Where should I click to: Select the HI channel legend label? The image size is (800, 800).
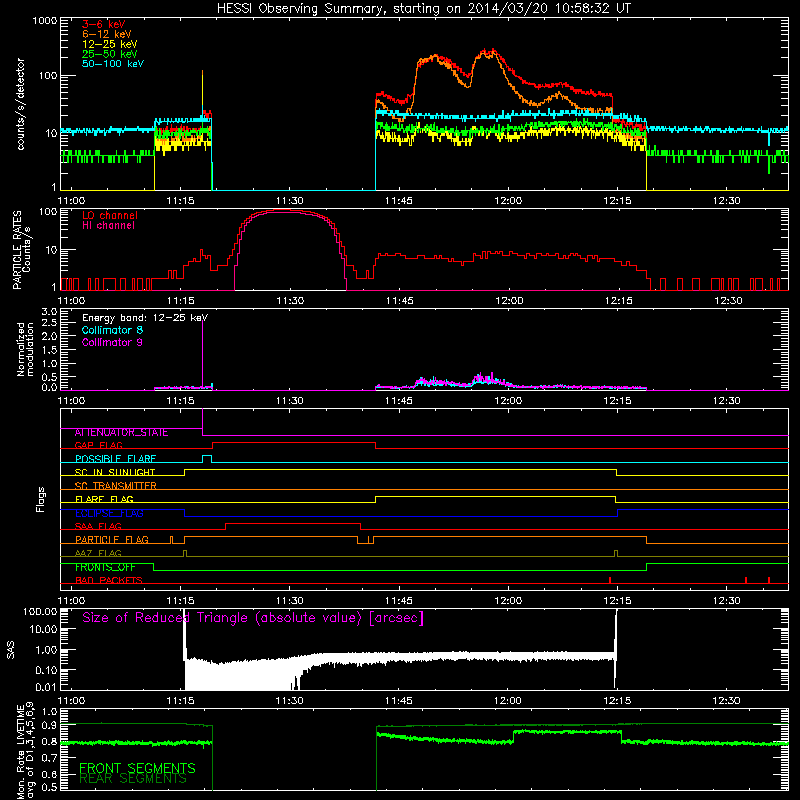(108, 226)
